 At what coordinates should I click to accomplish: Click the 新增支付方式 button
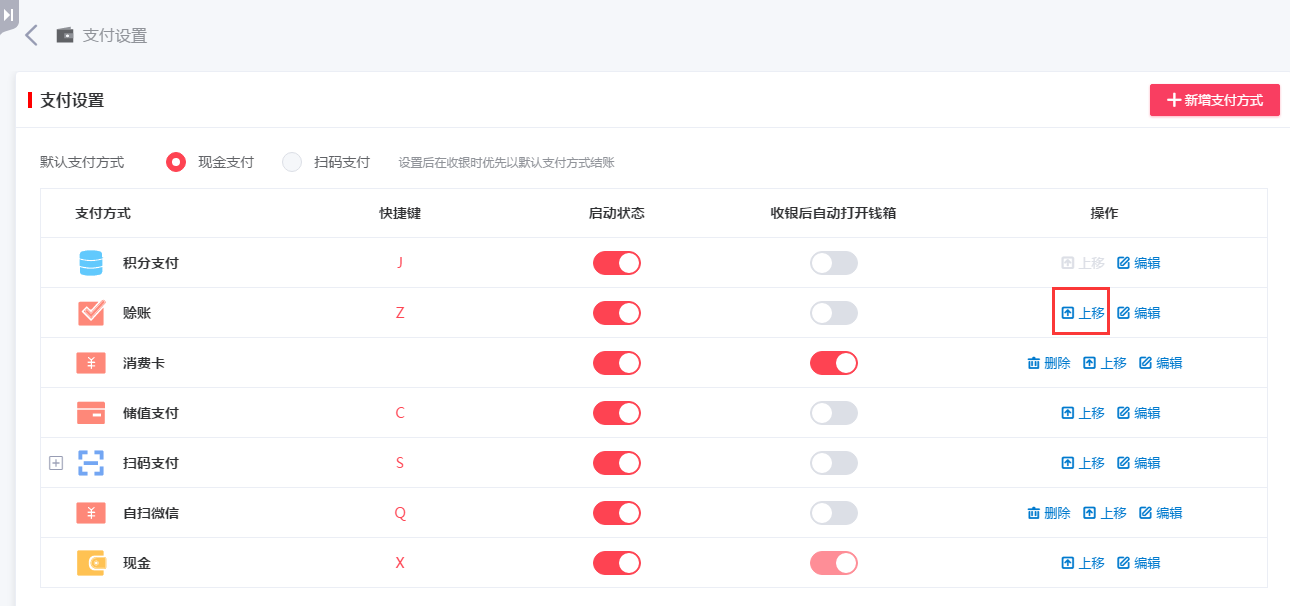click(x=1214, y=100)
